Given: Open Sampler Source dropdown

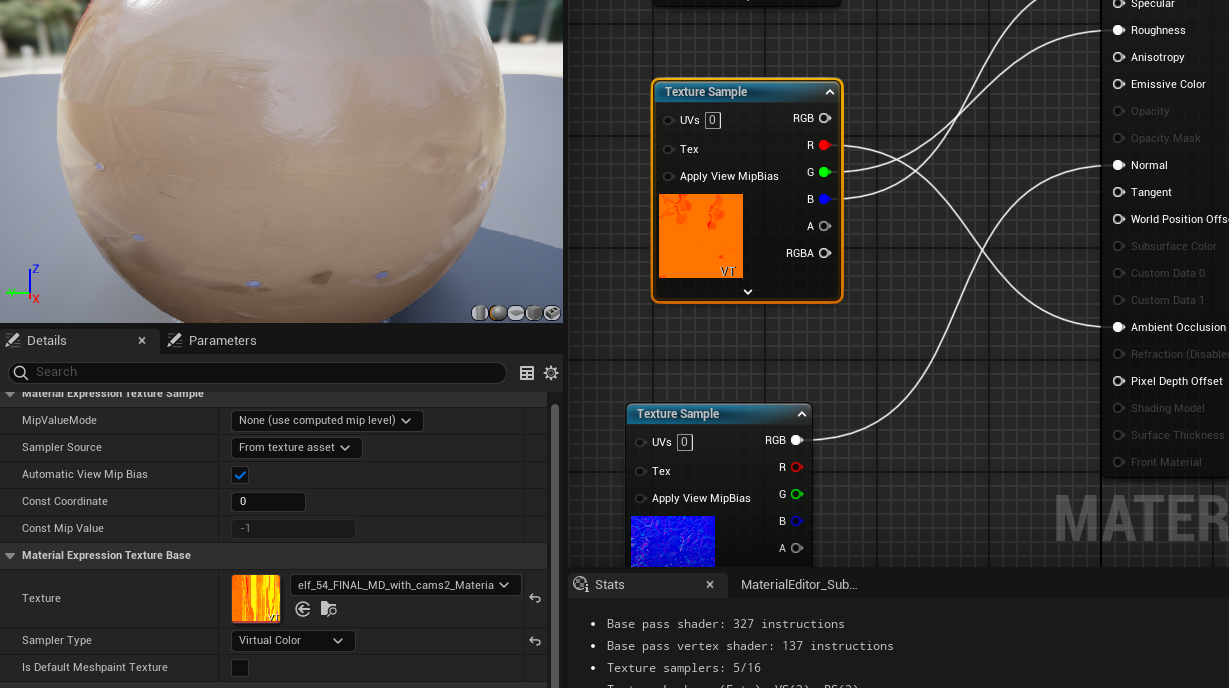Looking at the screenshot, I should [296, 448].
